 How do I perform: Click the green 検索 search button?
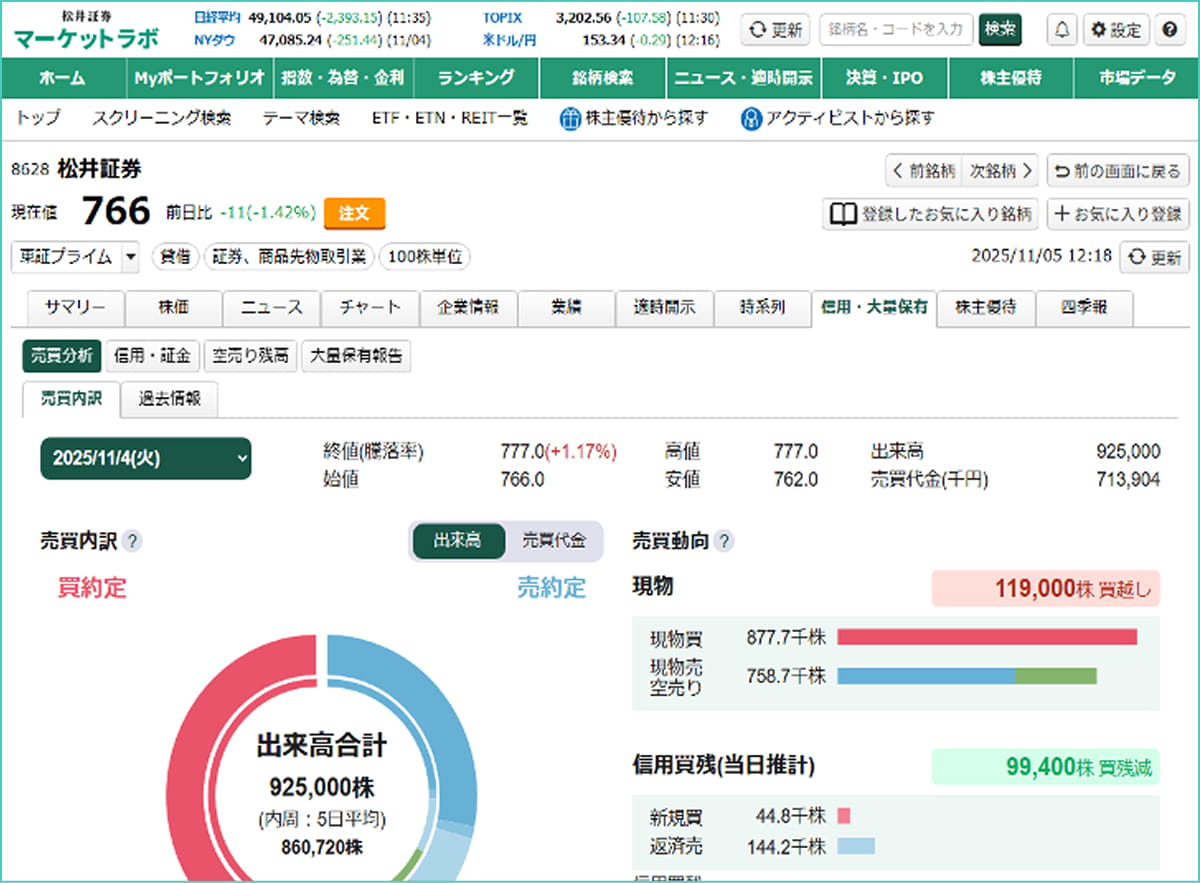coord(1000,30)
